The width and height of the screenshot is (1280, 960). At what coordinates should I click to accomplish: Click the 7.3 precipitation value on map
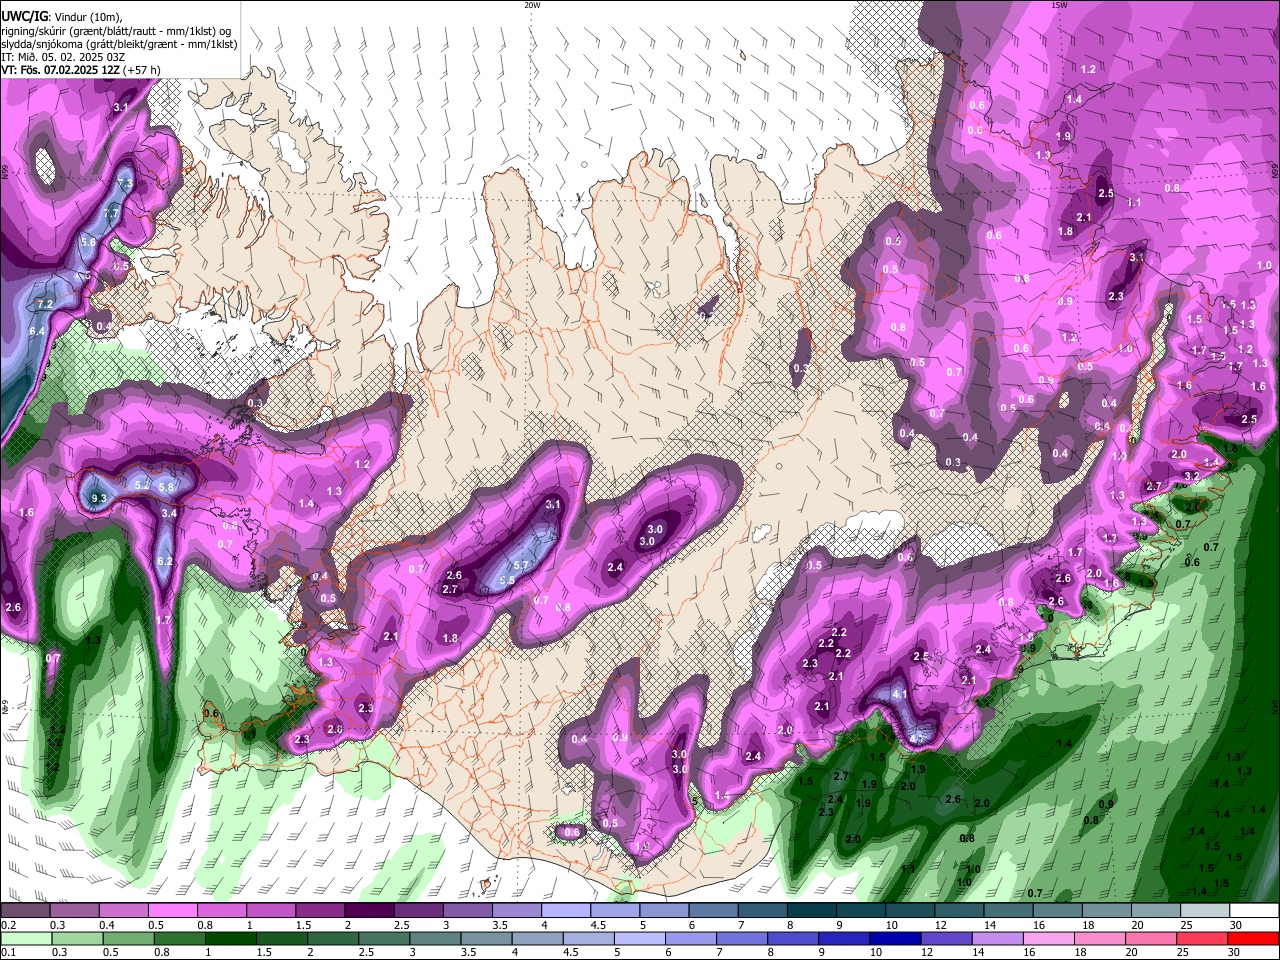[x=125, y=185]
